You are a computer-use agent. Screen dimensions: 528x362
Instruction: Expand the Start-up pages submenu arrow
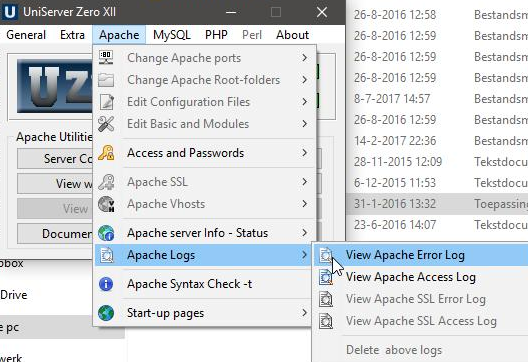[304, 313]
